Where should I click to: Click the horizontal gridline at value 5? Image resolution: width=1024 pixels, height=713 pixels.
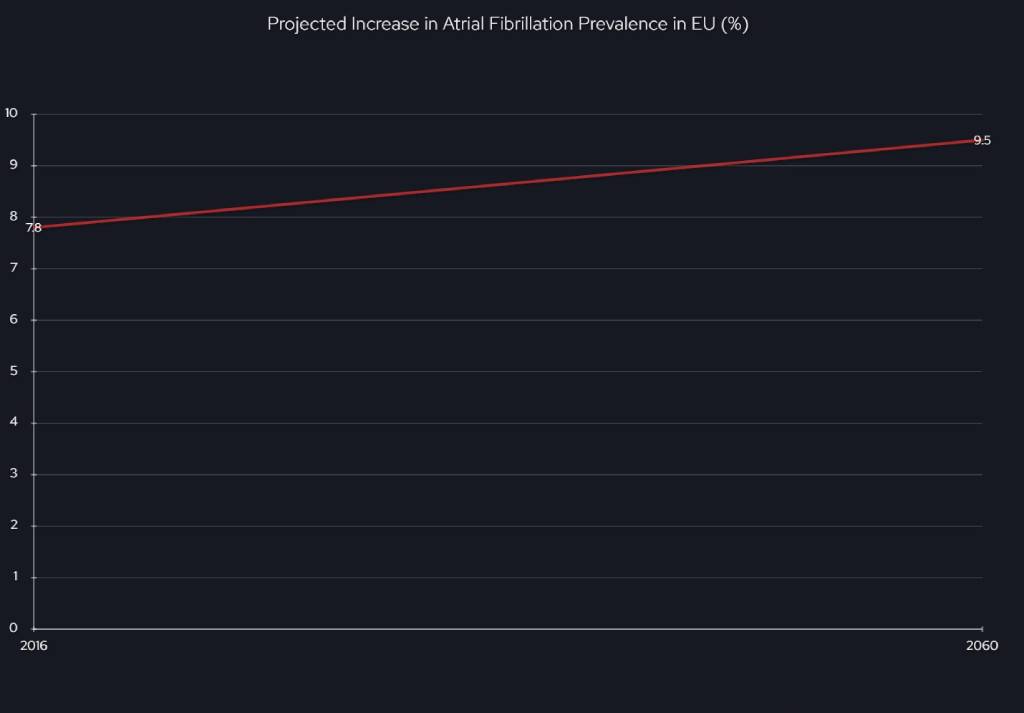coord(508,371)
